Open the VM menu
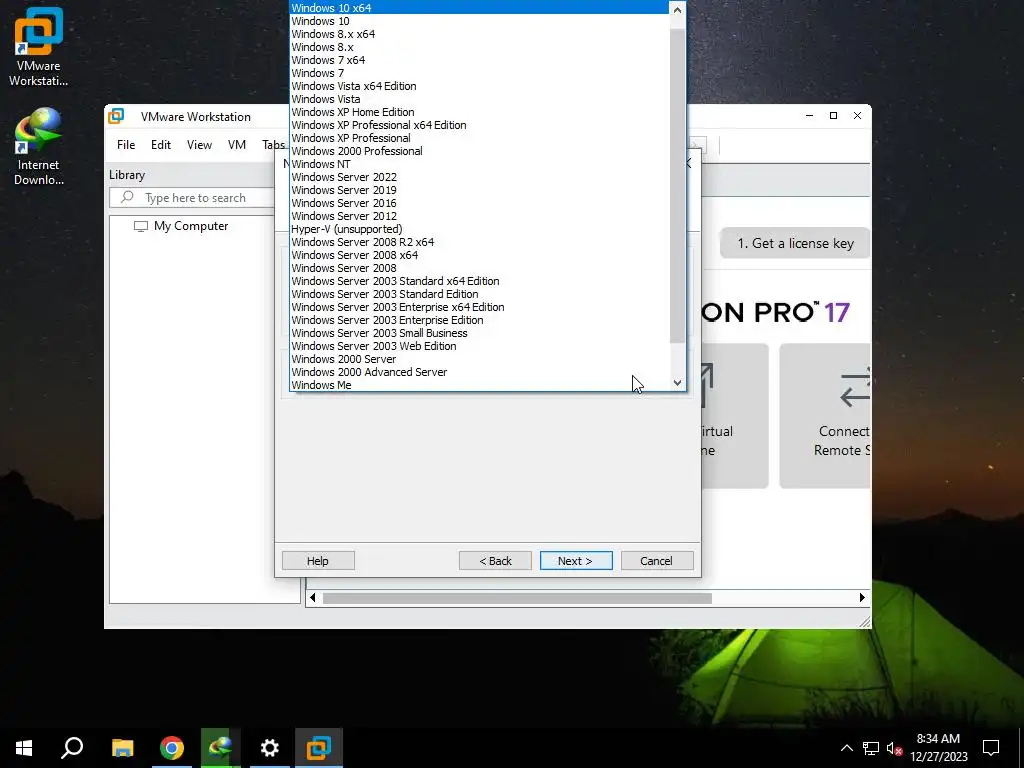Screen dimensions: 1024x768 [236, 144]
